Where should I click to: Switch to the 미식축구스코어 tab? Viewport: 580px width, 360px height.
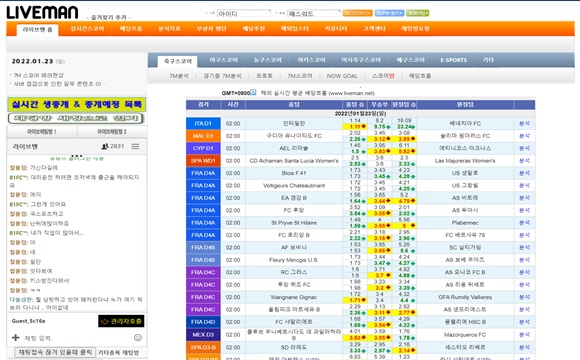[x=361, y=60]
